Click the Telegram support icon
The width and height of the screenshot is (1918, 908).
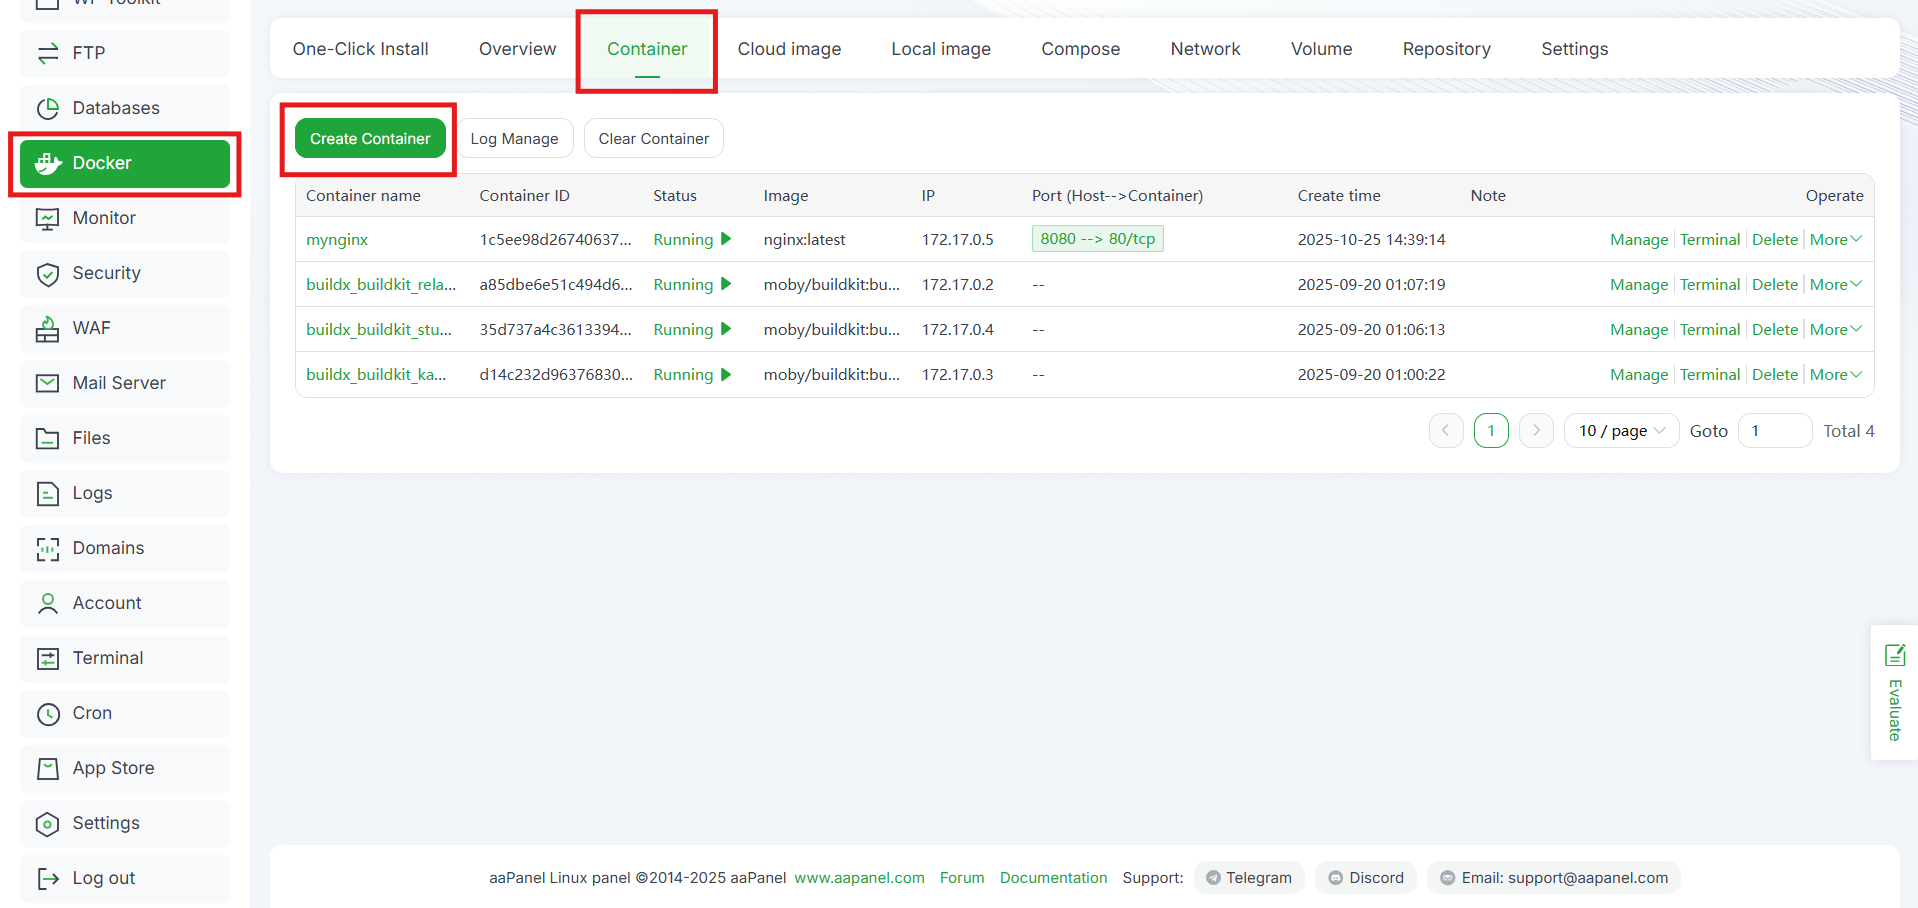click(x=1213, y=878)
